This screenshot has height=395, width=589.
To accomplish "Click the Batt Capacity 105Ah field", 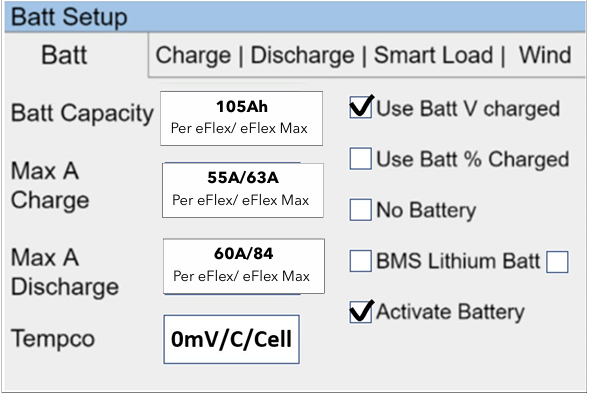I will click(242, 118).
